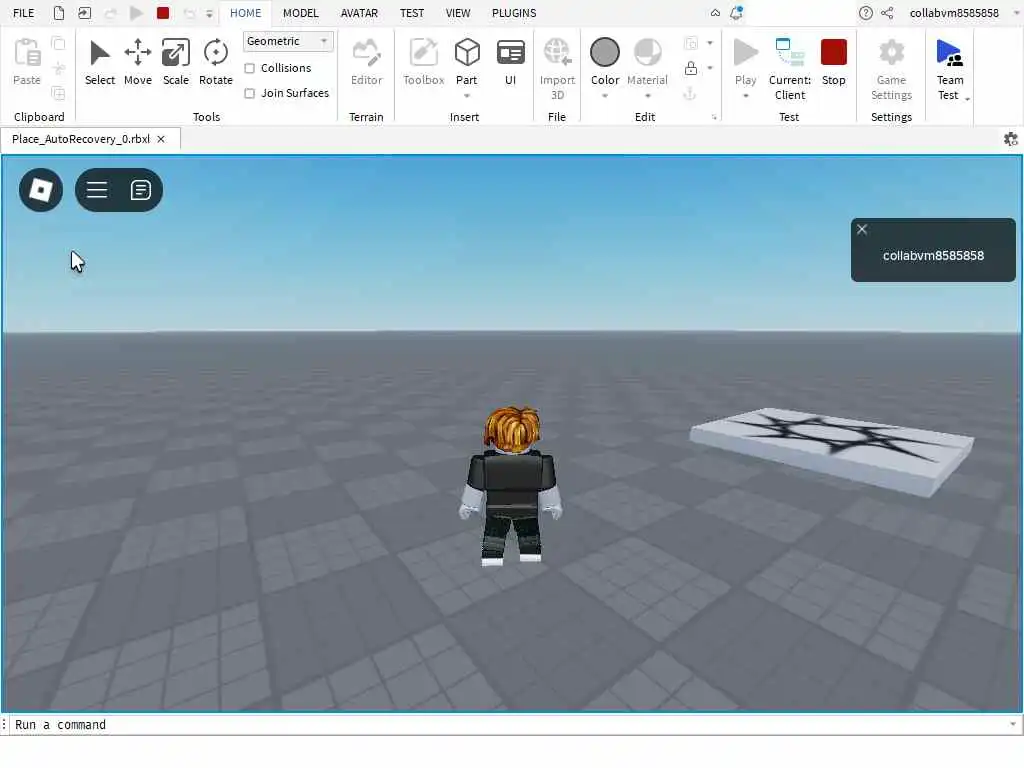This screenshot has width=1024, height=768.
Task: Pick the Rotate tool
Action: coord(216,62)
